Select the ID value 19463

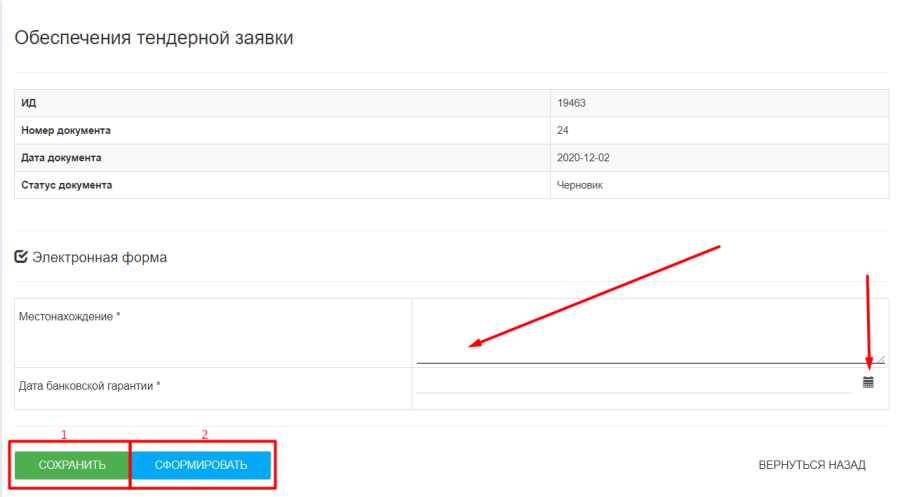pos(572,103)
